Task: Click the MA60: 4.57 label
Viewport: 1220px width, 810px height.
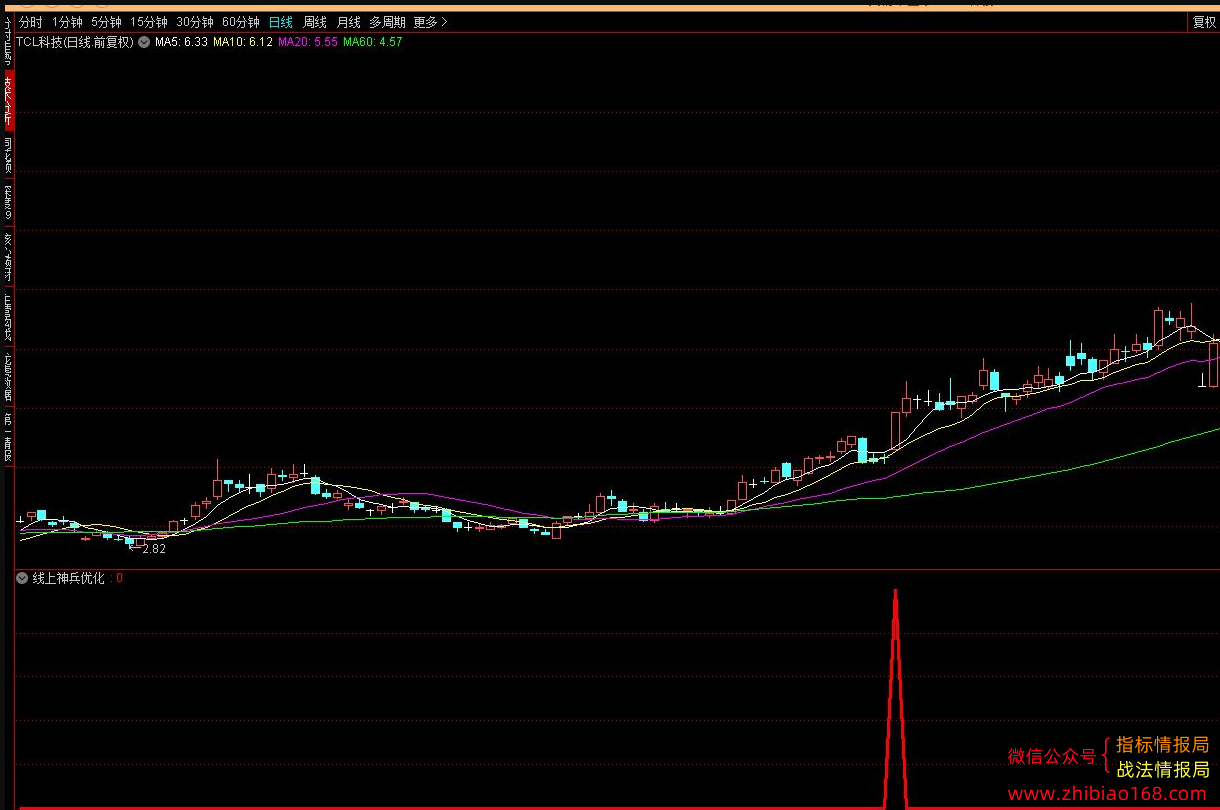Action: (373, 42)
